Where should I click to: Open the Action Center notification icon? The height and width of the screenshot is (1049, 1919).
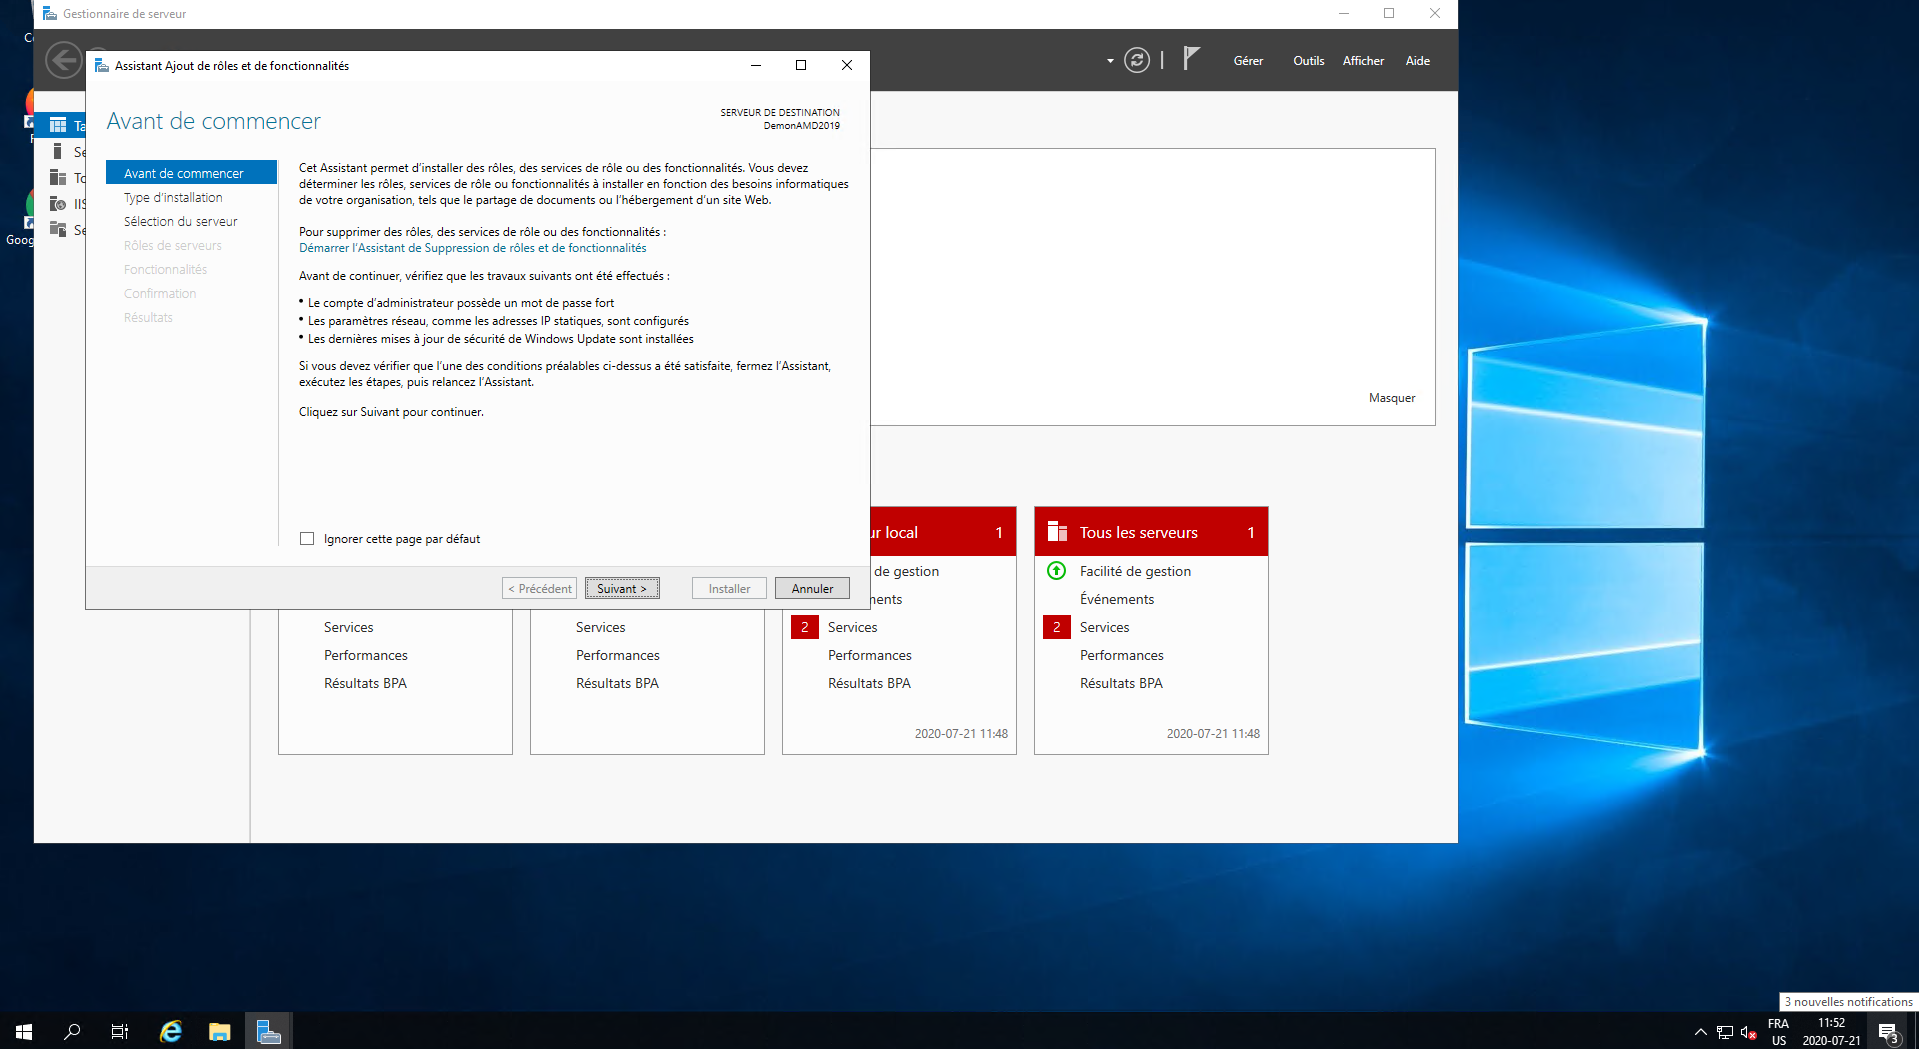(1887, 1032)
